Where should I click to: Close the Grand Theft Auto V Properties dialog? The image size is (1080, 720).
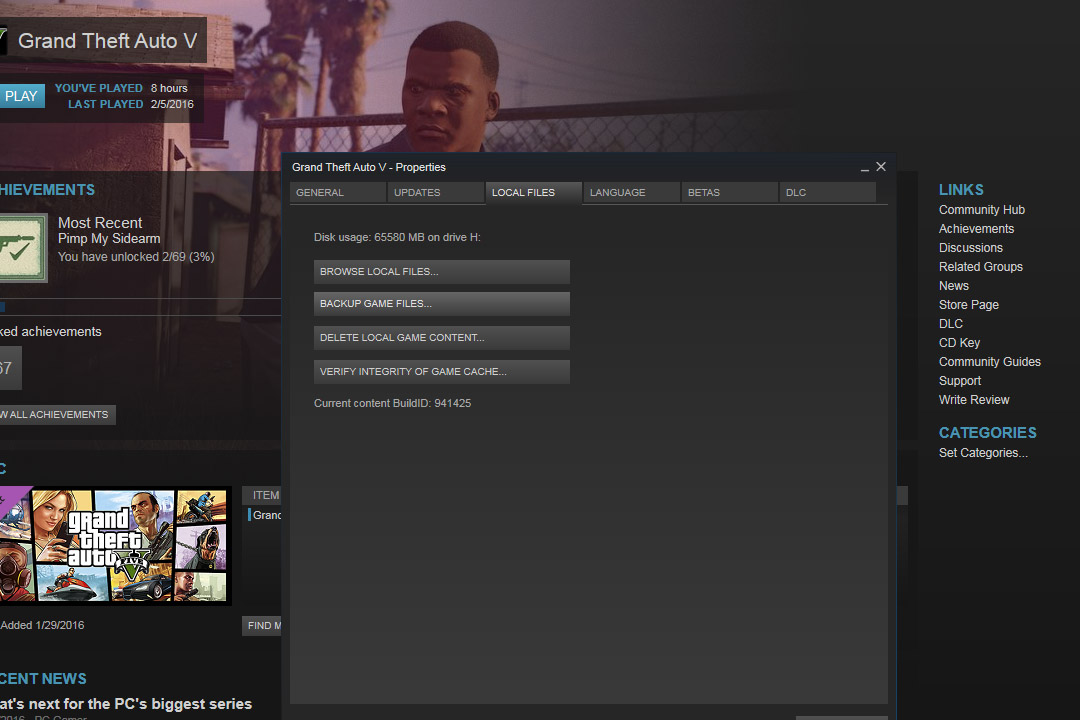pos(881,167)
